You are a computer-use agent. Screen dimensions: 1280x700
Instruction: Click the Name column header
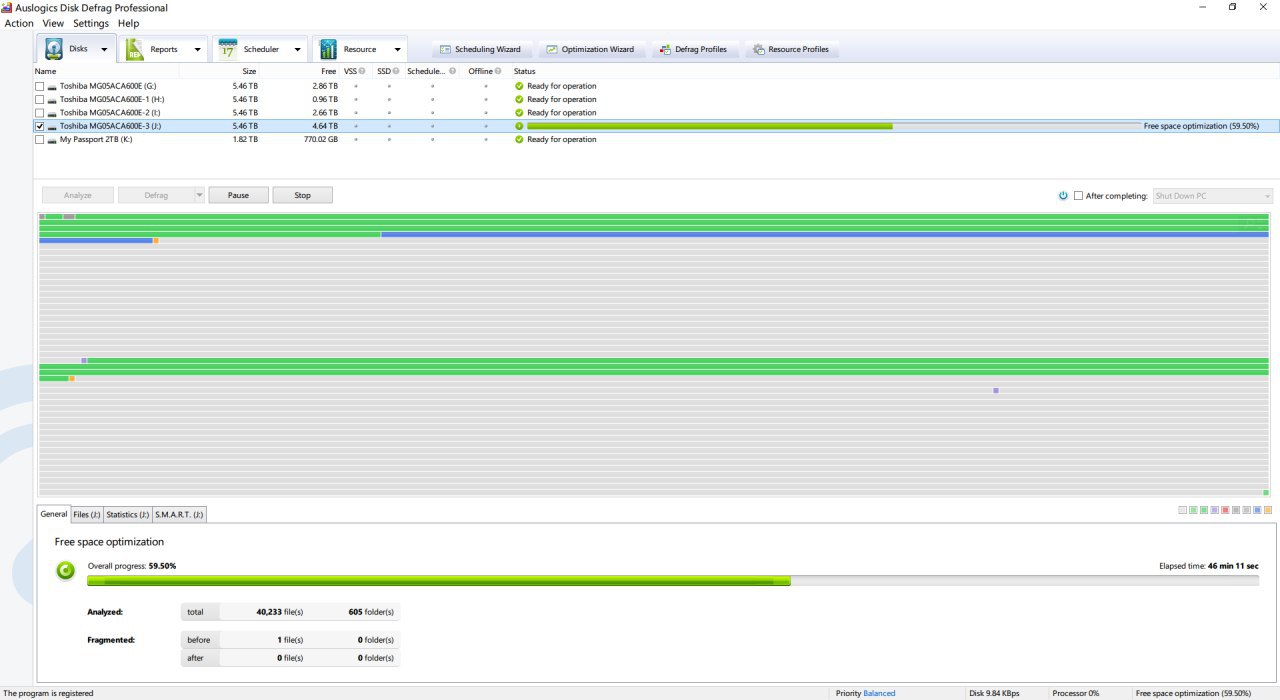pos(106,71)
